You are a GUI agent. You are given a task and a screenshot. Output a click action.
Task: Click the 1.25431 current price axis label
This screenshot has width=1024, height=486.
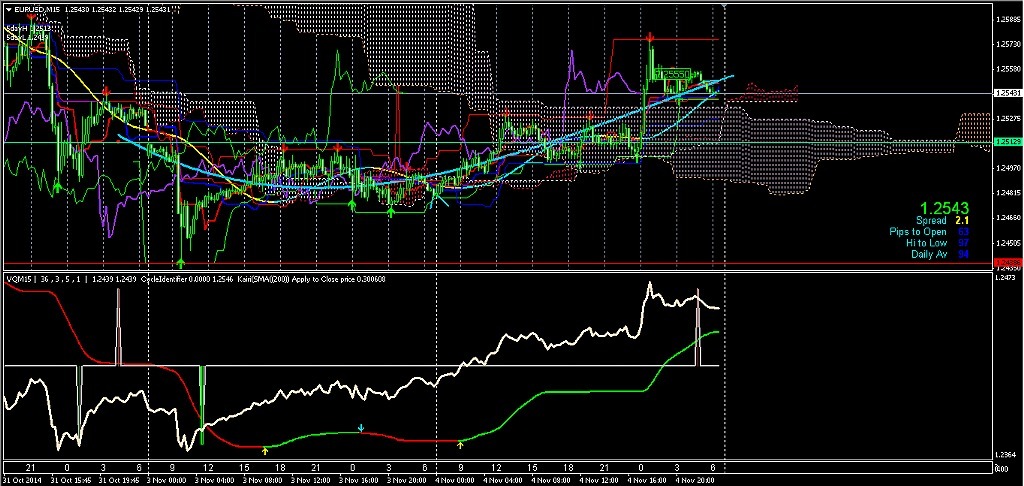(x=1006, y=93)
